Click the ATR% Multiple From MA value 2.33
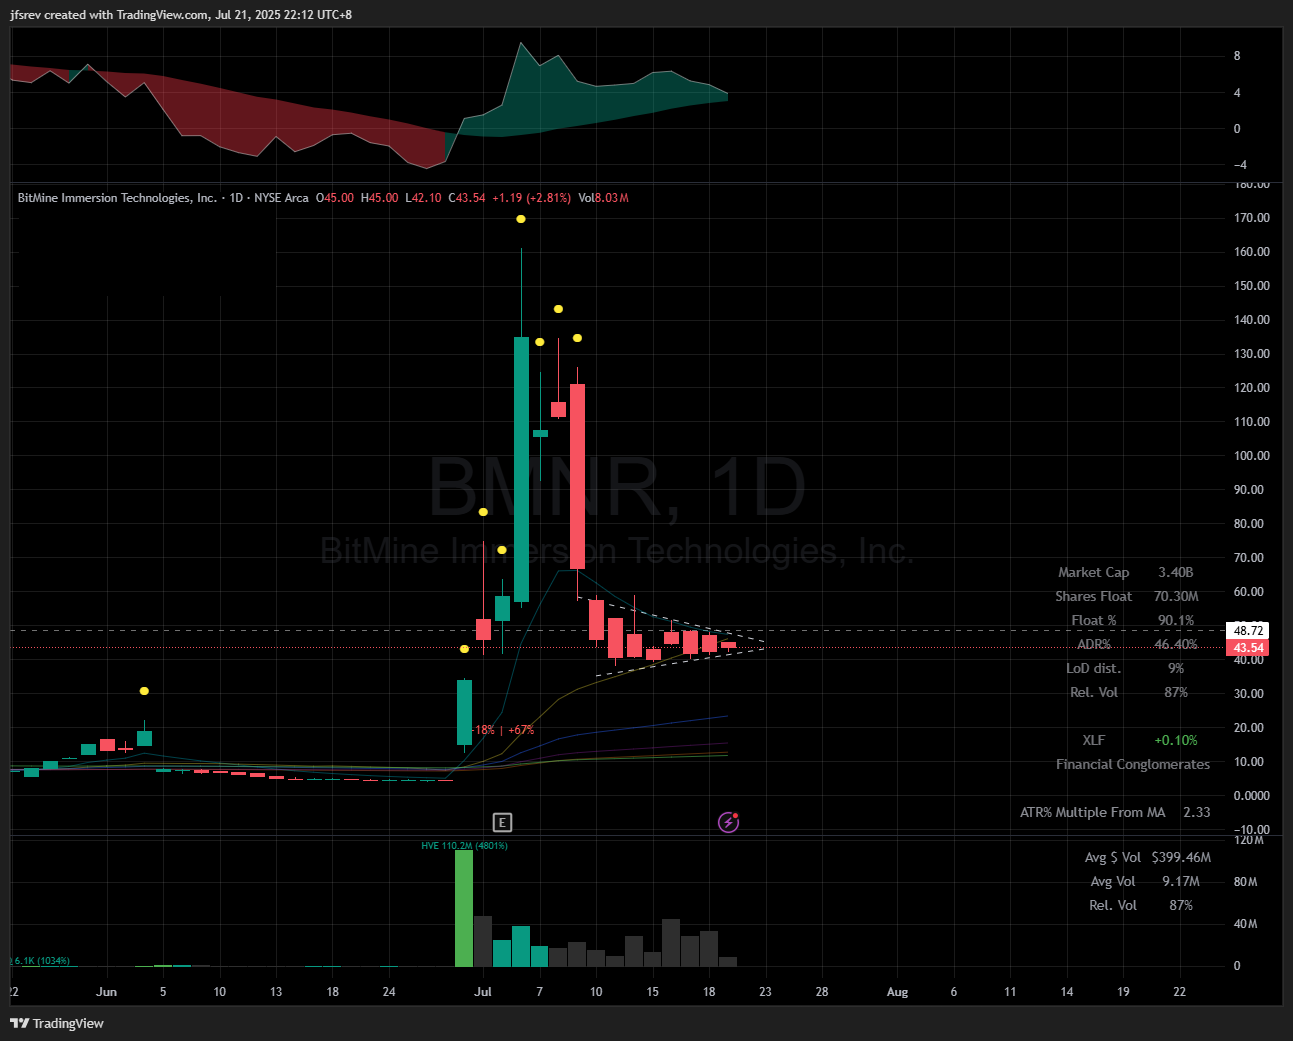 point(1197,813)
